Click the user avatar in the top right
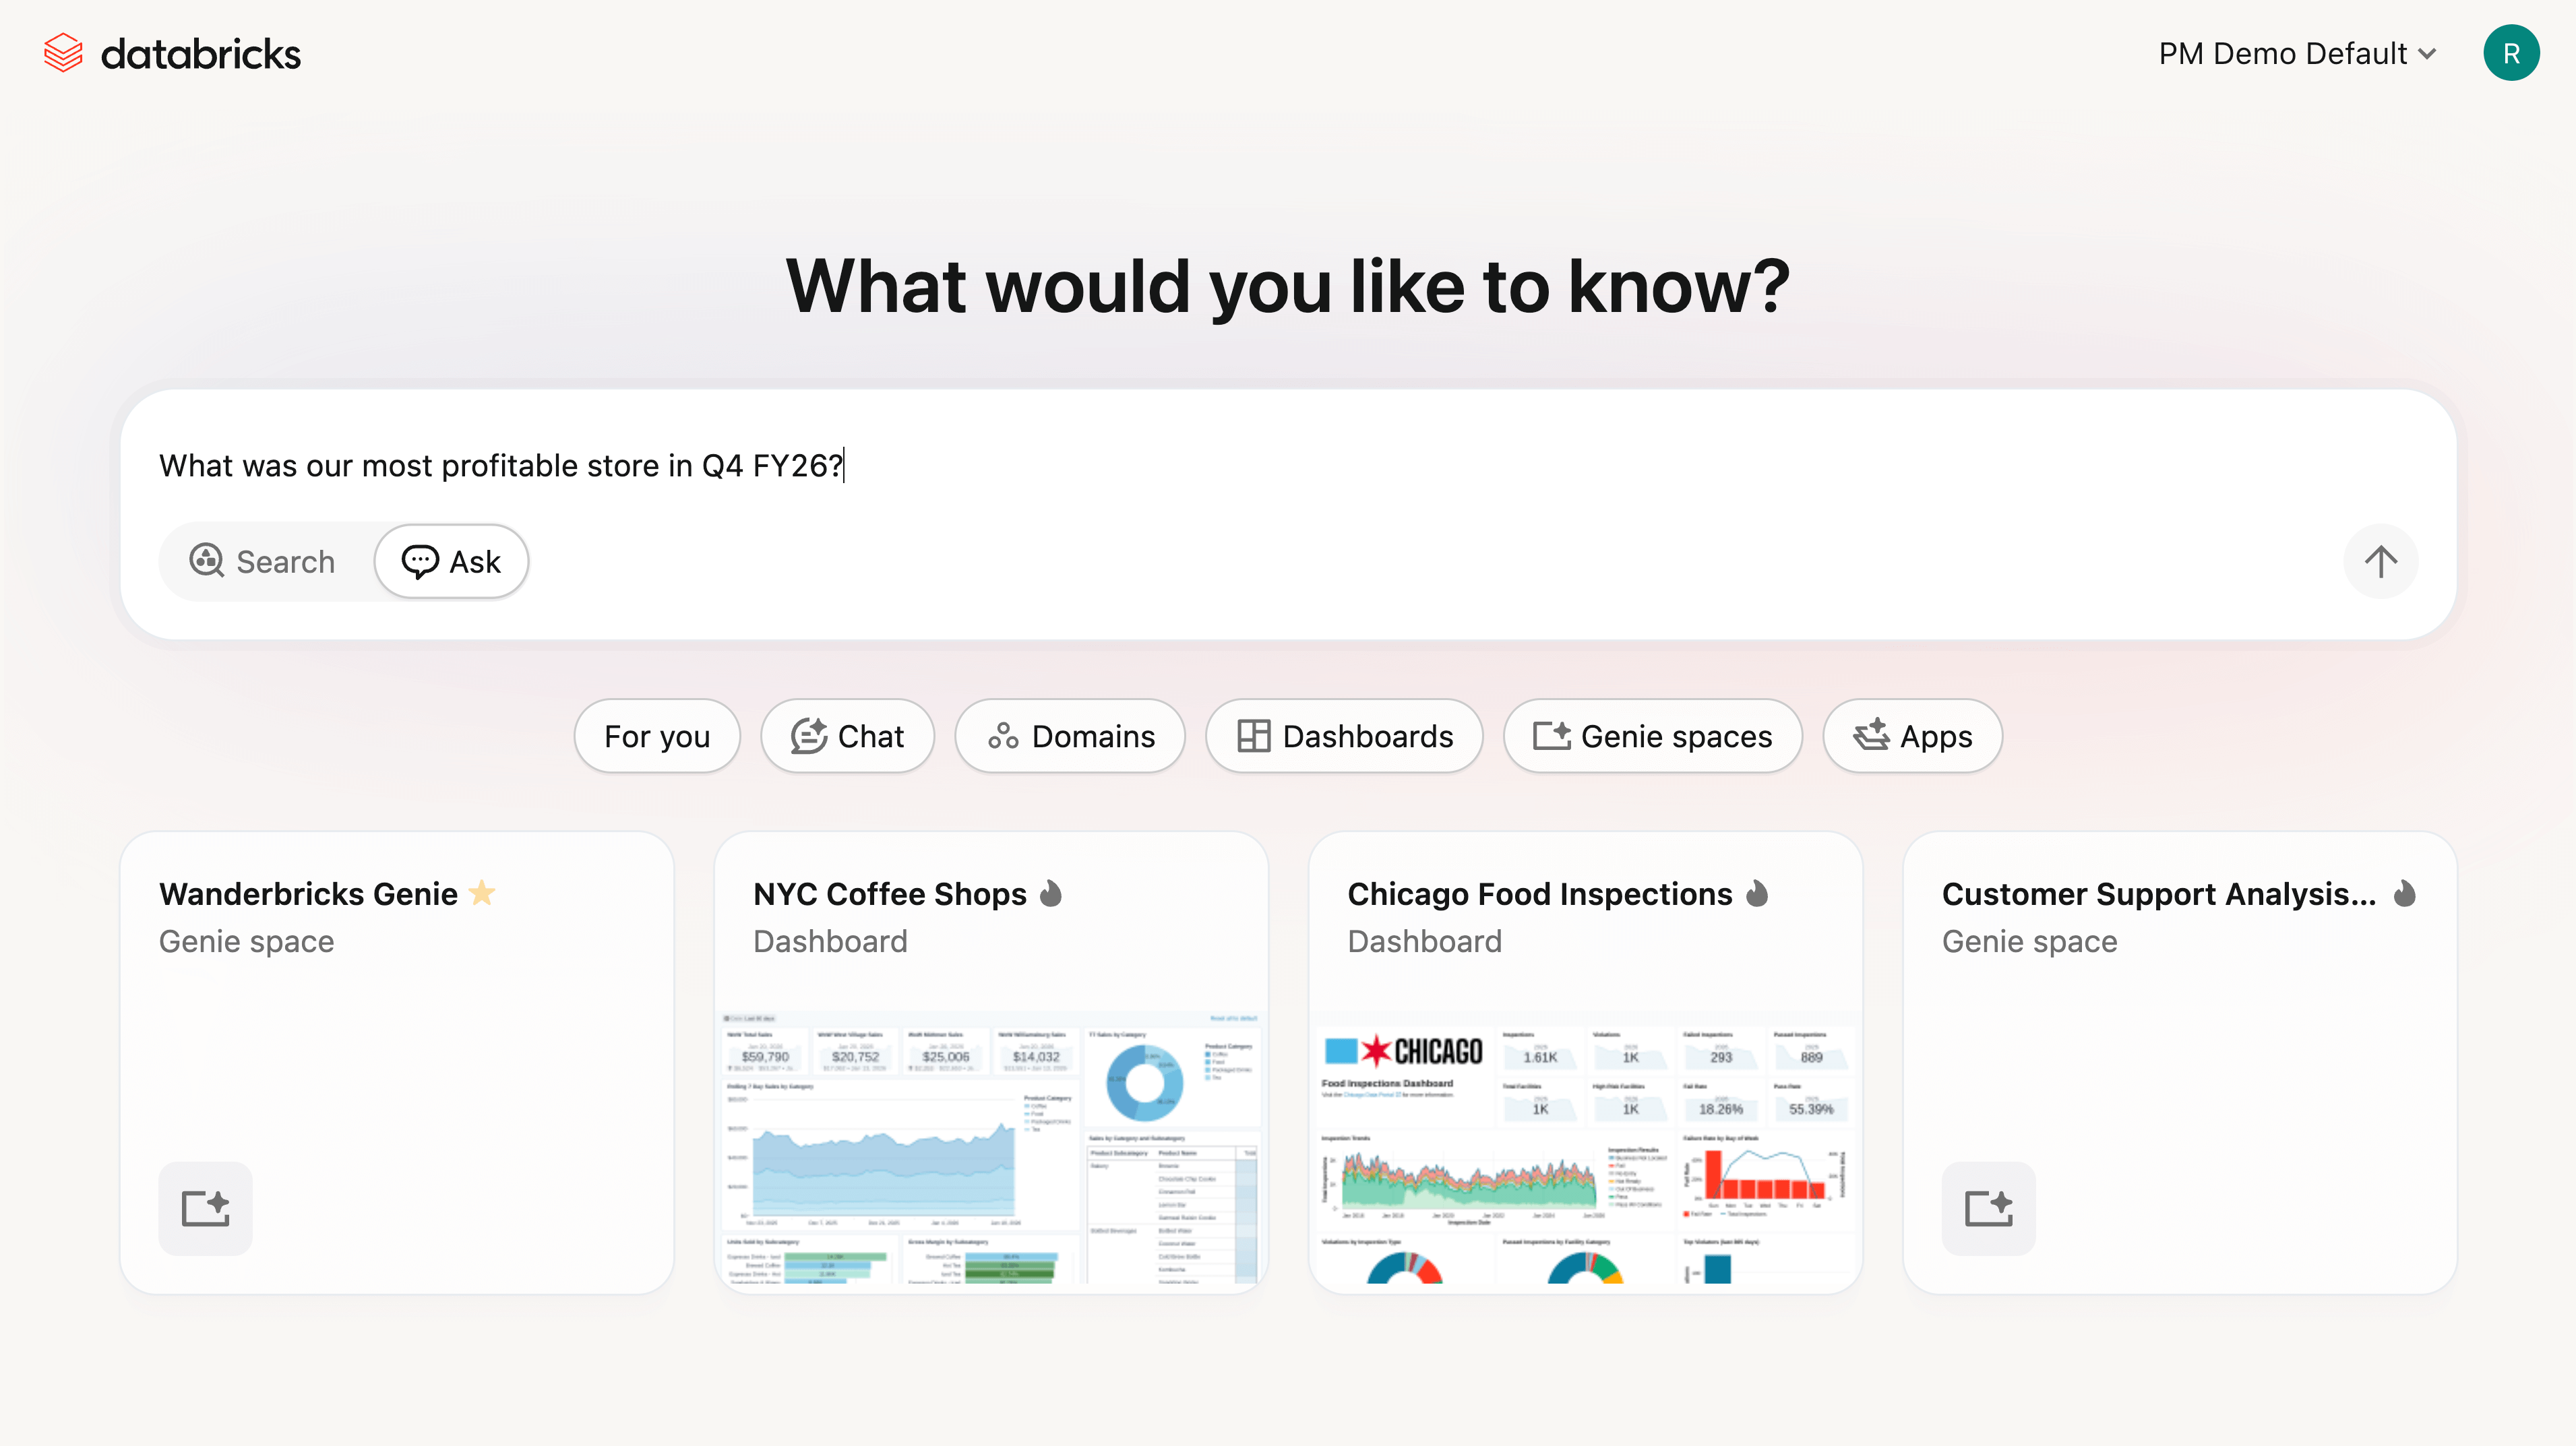 pyautogui.click(x=2512, y=53)
